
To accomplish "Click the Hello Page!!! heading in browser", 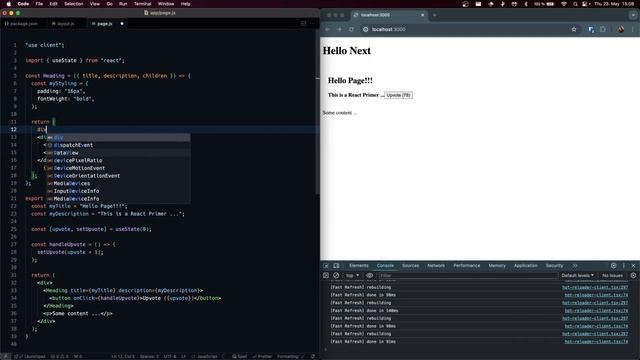I will click(350, 80).
